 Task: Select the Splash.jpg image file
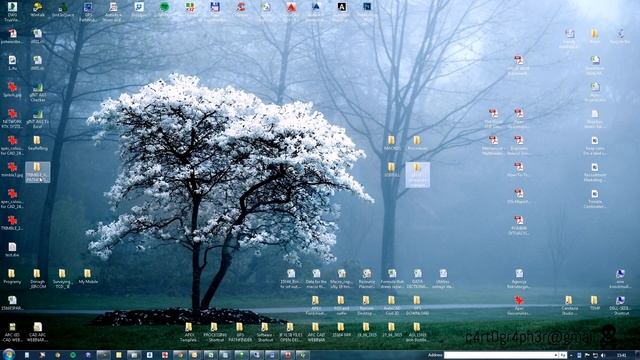point(12,89)
